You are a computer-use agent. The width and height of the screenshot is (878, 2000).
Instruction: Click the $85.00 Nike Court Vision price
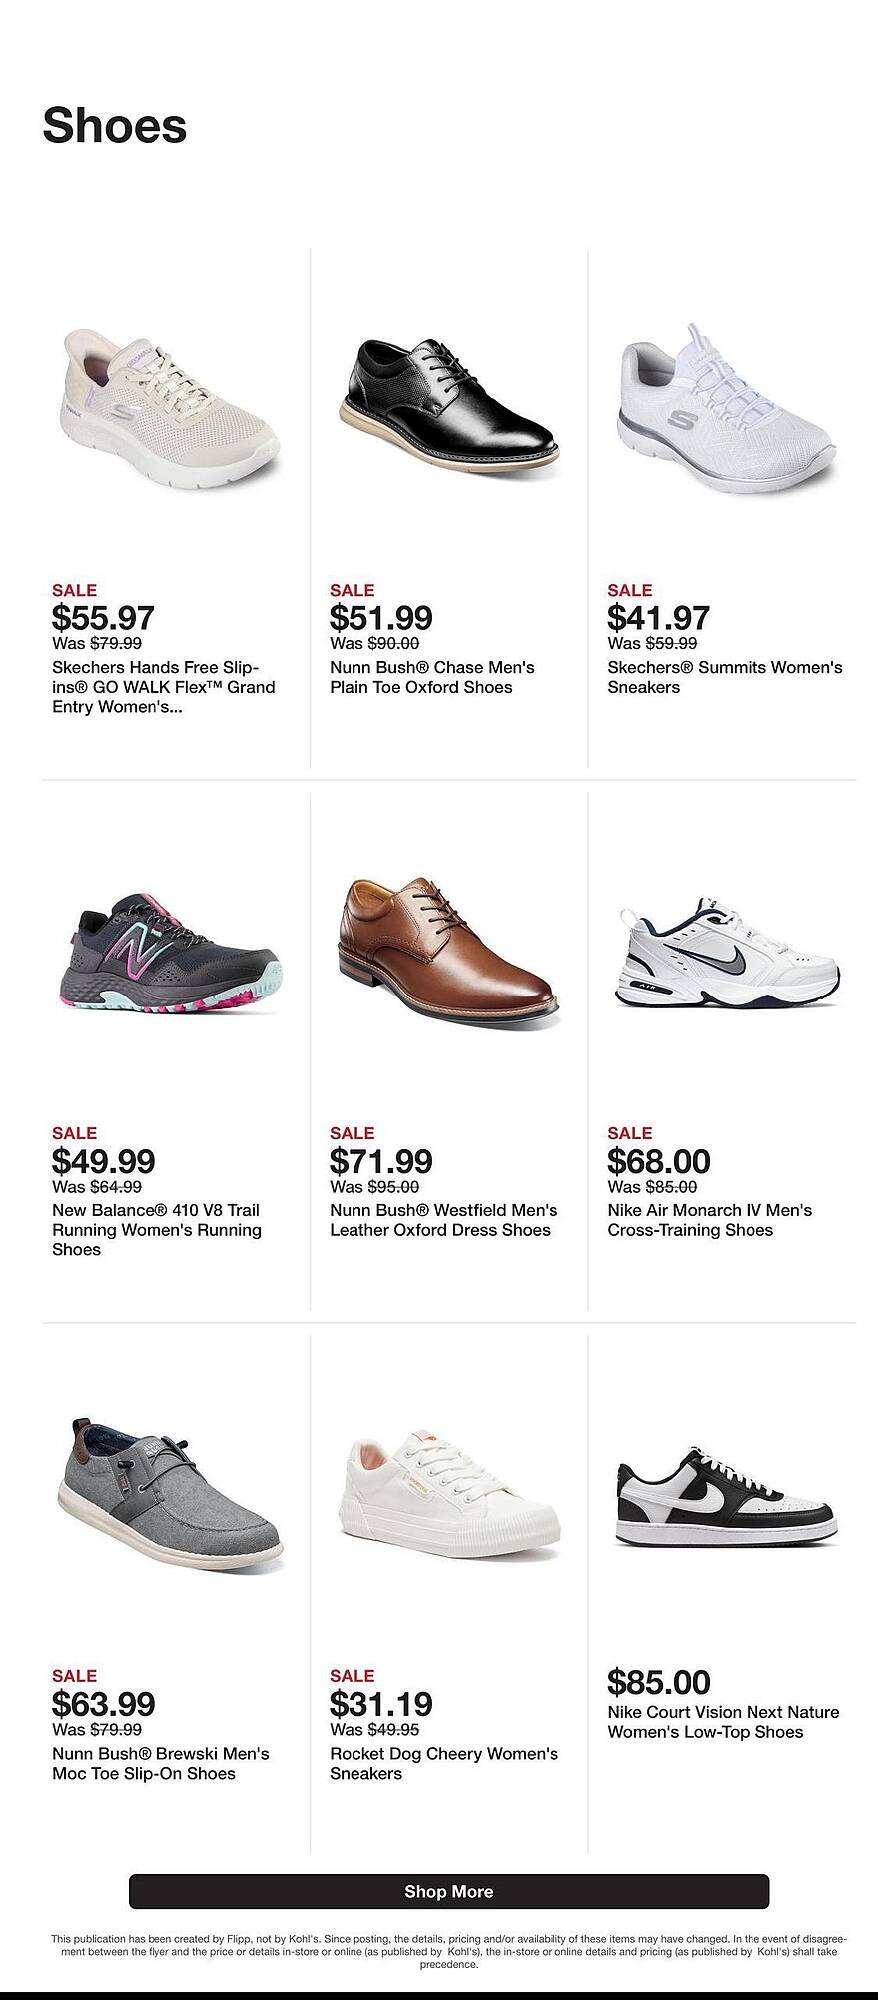coord(659,1681)
